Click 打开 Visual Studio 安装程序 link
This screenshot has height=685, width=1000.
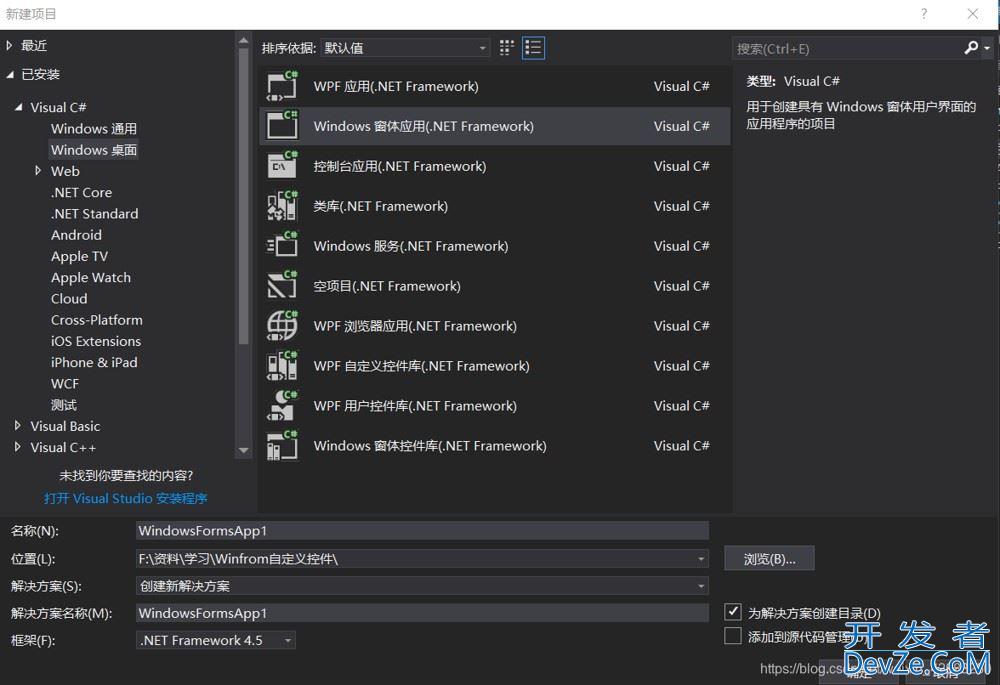click(x=126, y=498)
